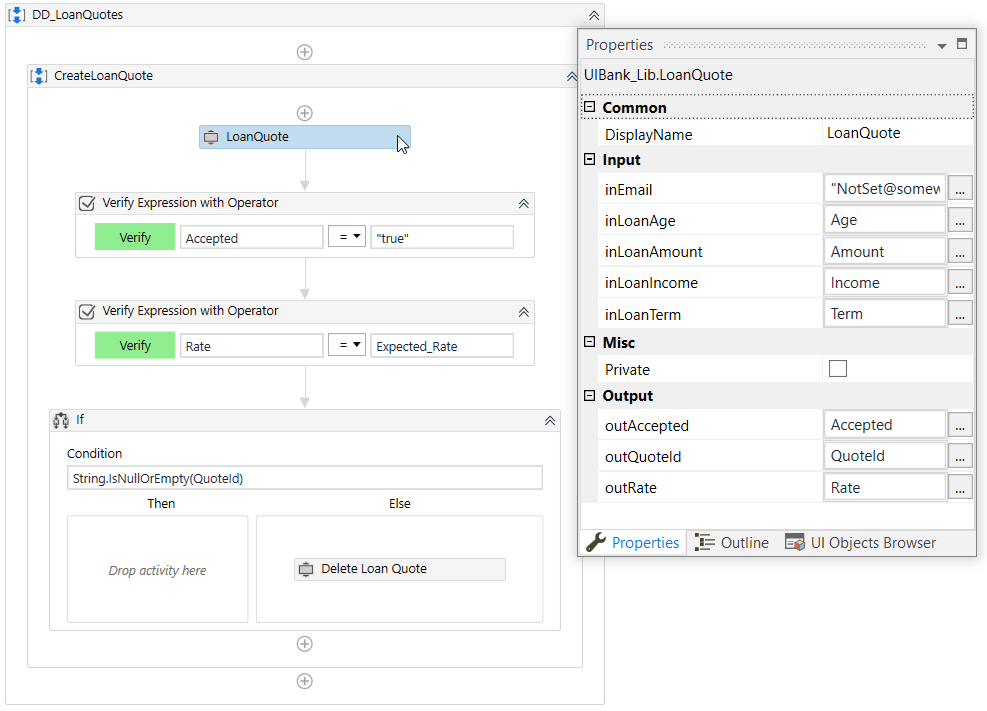Open operator dropdown for Accepted verification

347,237
